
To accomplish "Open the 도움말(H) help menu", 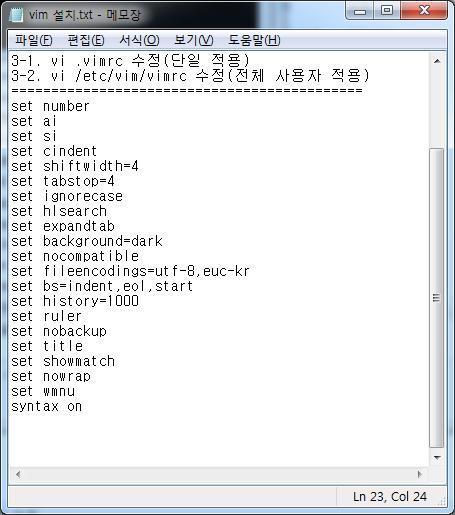I will [x=254, y=40].
